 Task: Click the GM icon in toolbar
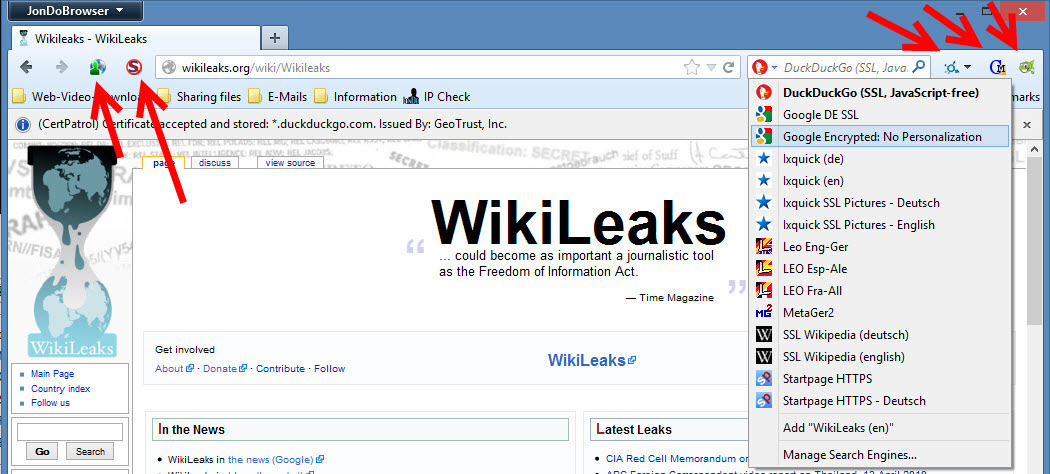click(998, 67)
